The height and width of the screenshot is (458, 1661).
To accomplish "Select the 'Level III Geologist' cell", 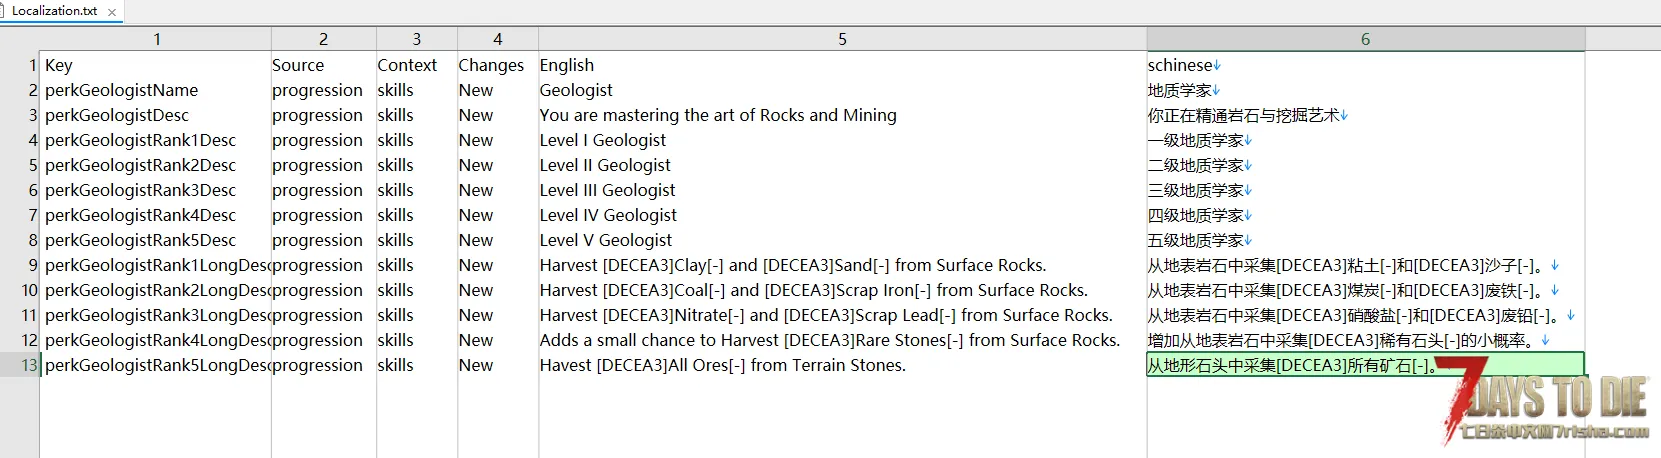I will pos(607,190).
